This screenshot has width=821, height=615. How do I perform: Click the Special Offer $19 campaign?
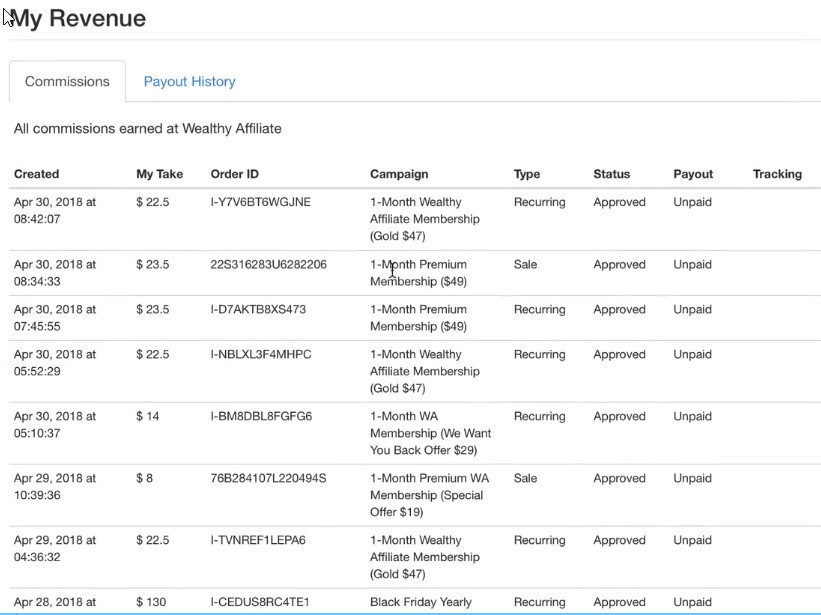pos(429,495)
